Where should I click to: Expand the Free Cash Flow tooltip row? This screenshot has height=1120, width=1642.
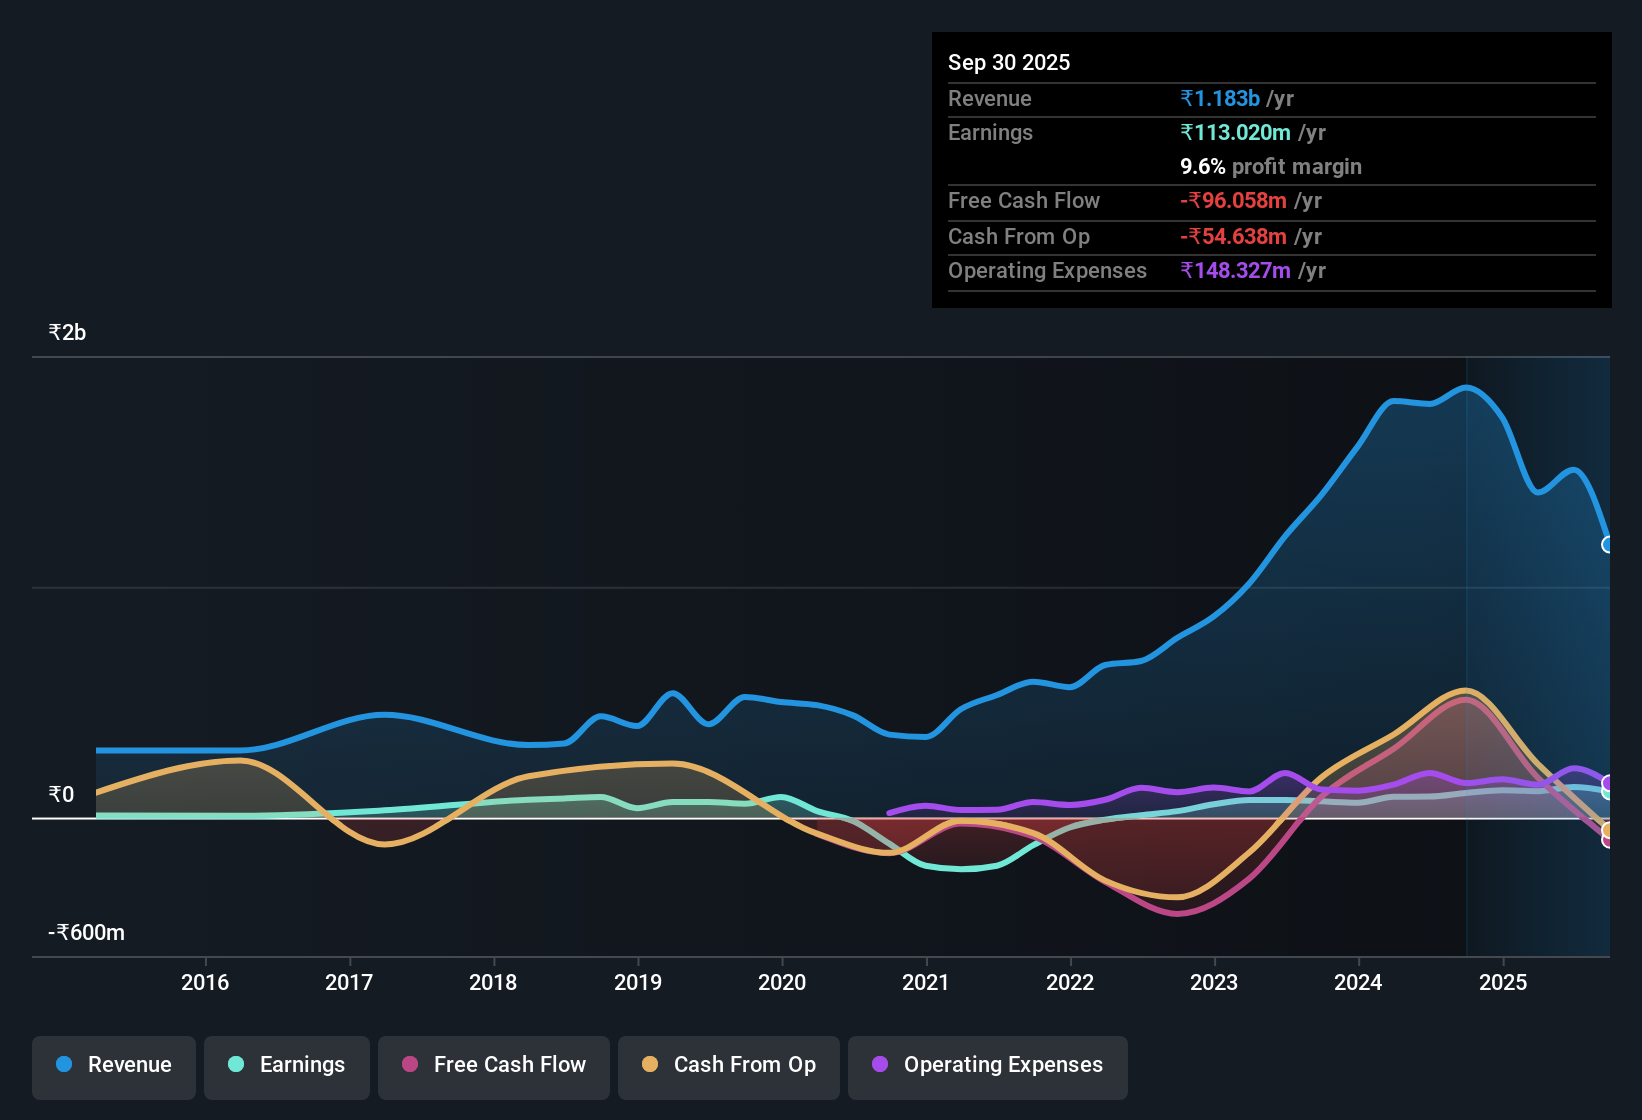1270,201
